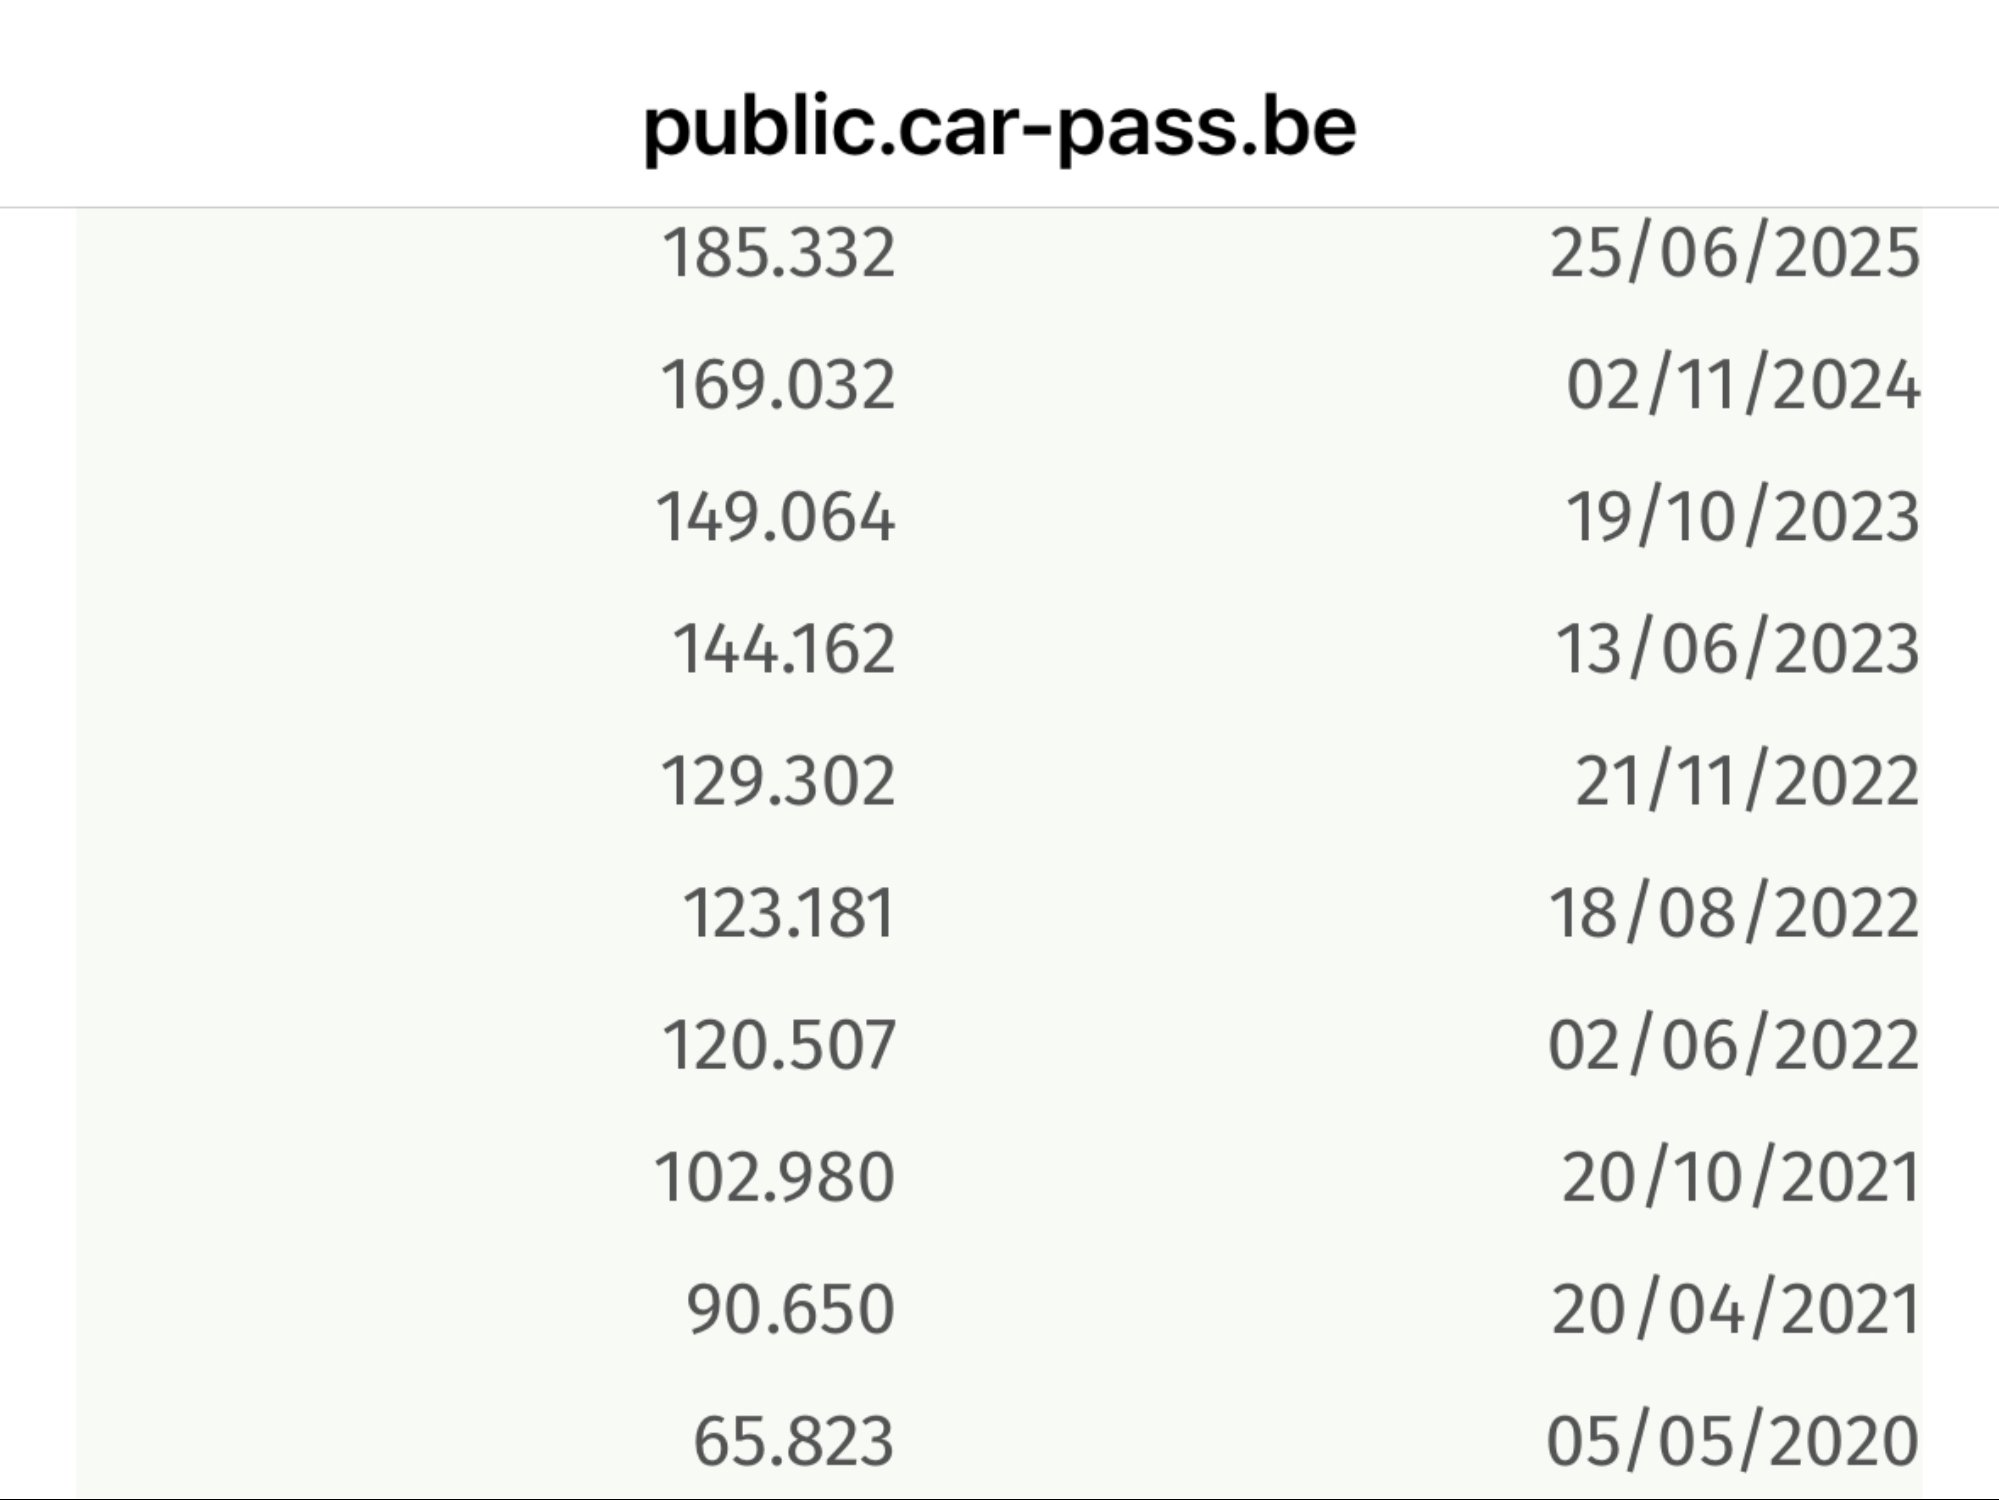The image size is (1999, 1500).
Task: Tap the 13/06/2023 date cell
Action: (1737, 650)
